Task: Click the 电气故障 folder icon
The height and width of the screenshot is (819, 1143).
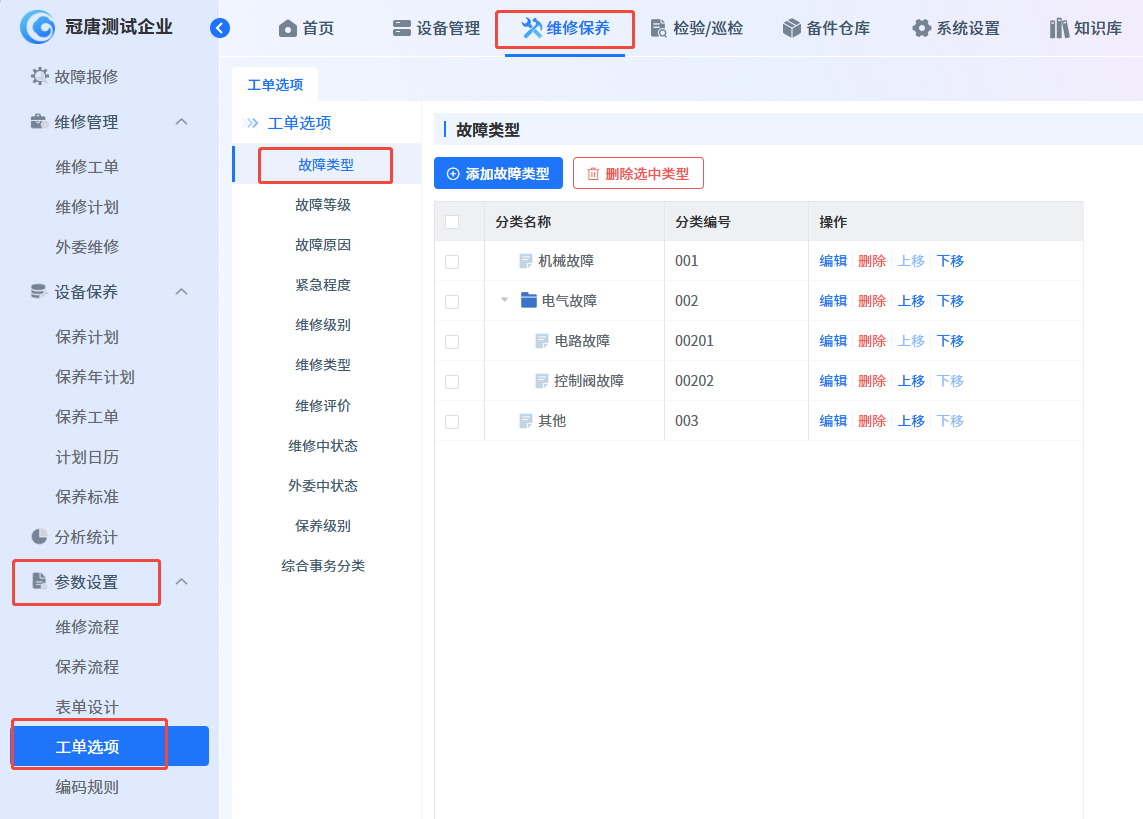Action: click(x=529, y=300)
